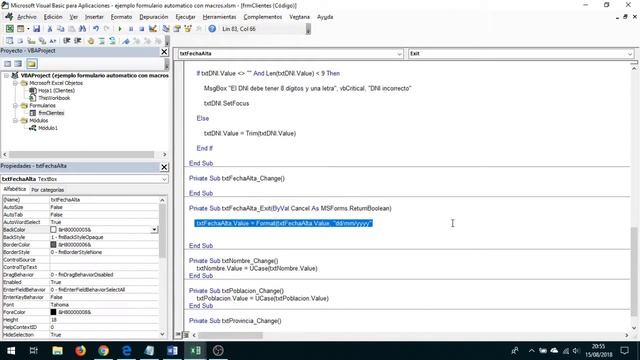640x360 pixels.
Task: Switch to Full Module View button
Action: [186, 335]
